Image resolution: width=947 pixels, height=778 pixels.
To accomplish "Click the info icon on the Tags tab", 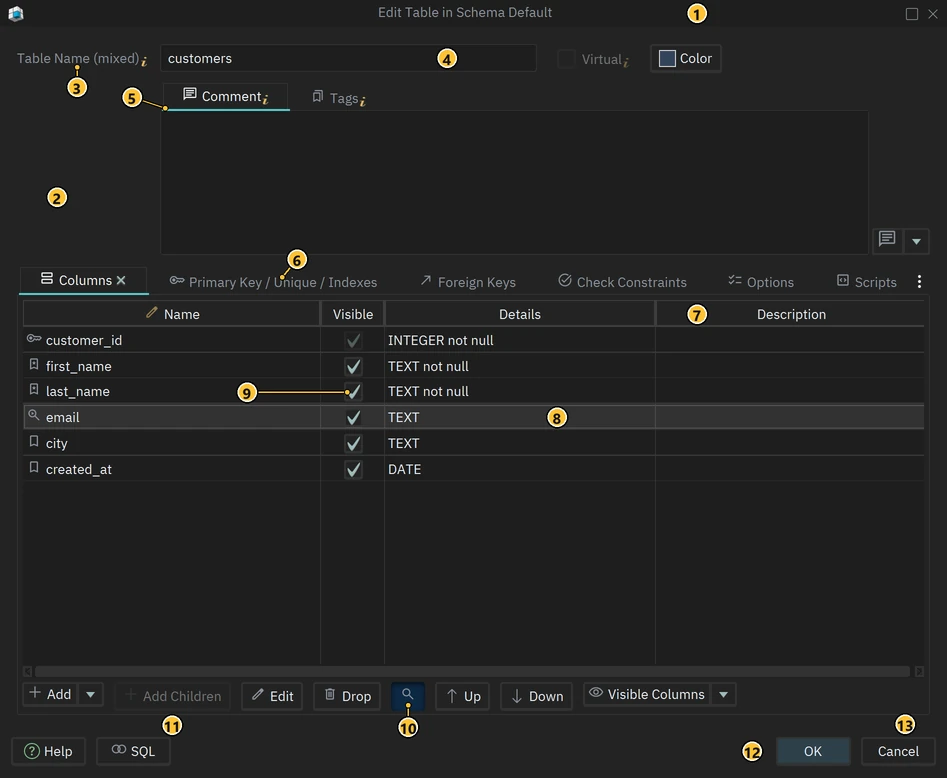I will coord(362,101).
